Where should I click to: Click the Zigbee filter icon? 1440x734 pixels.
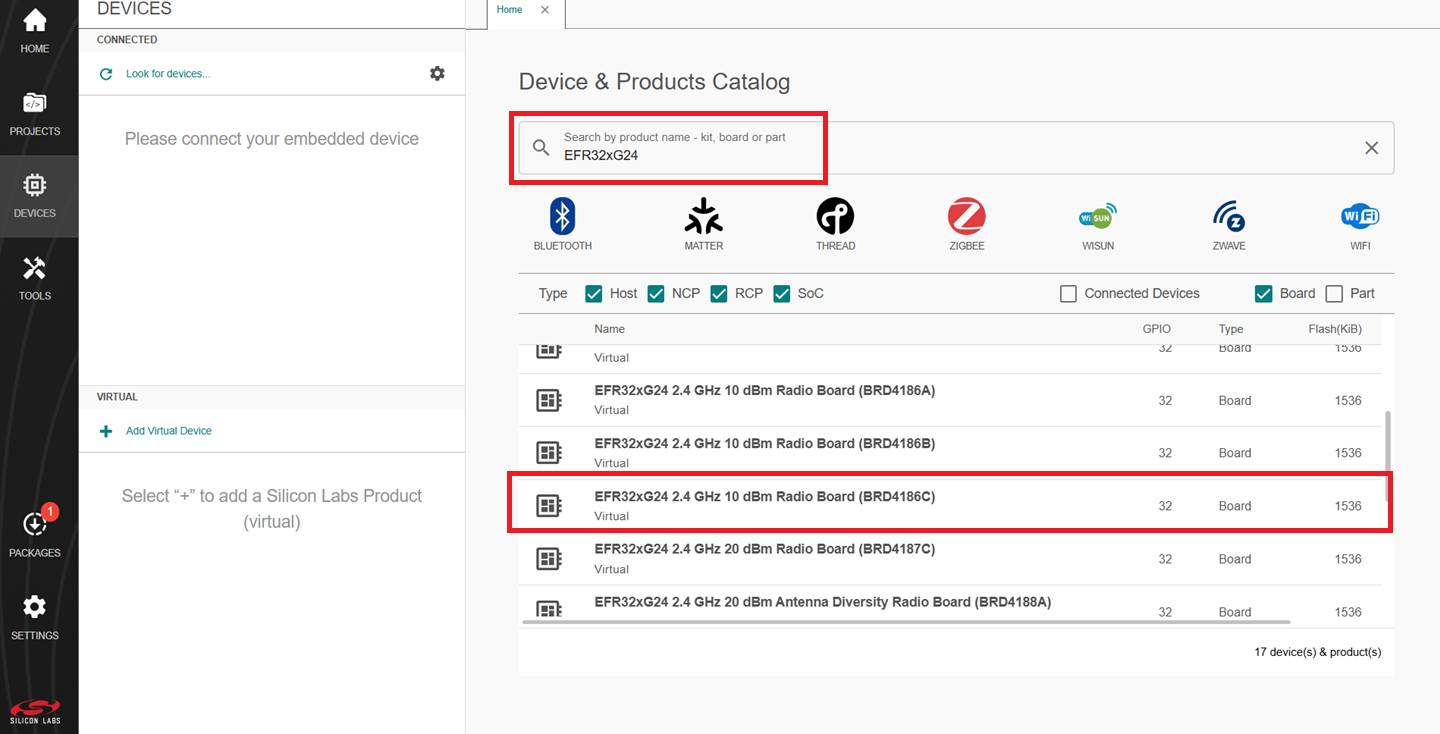(966, 217)
